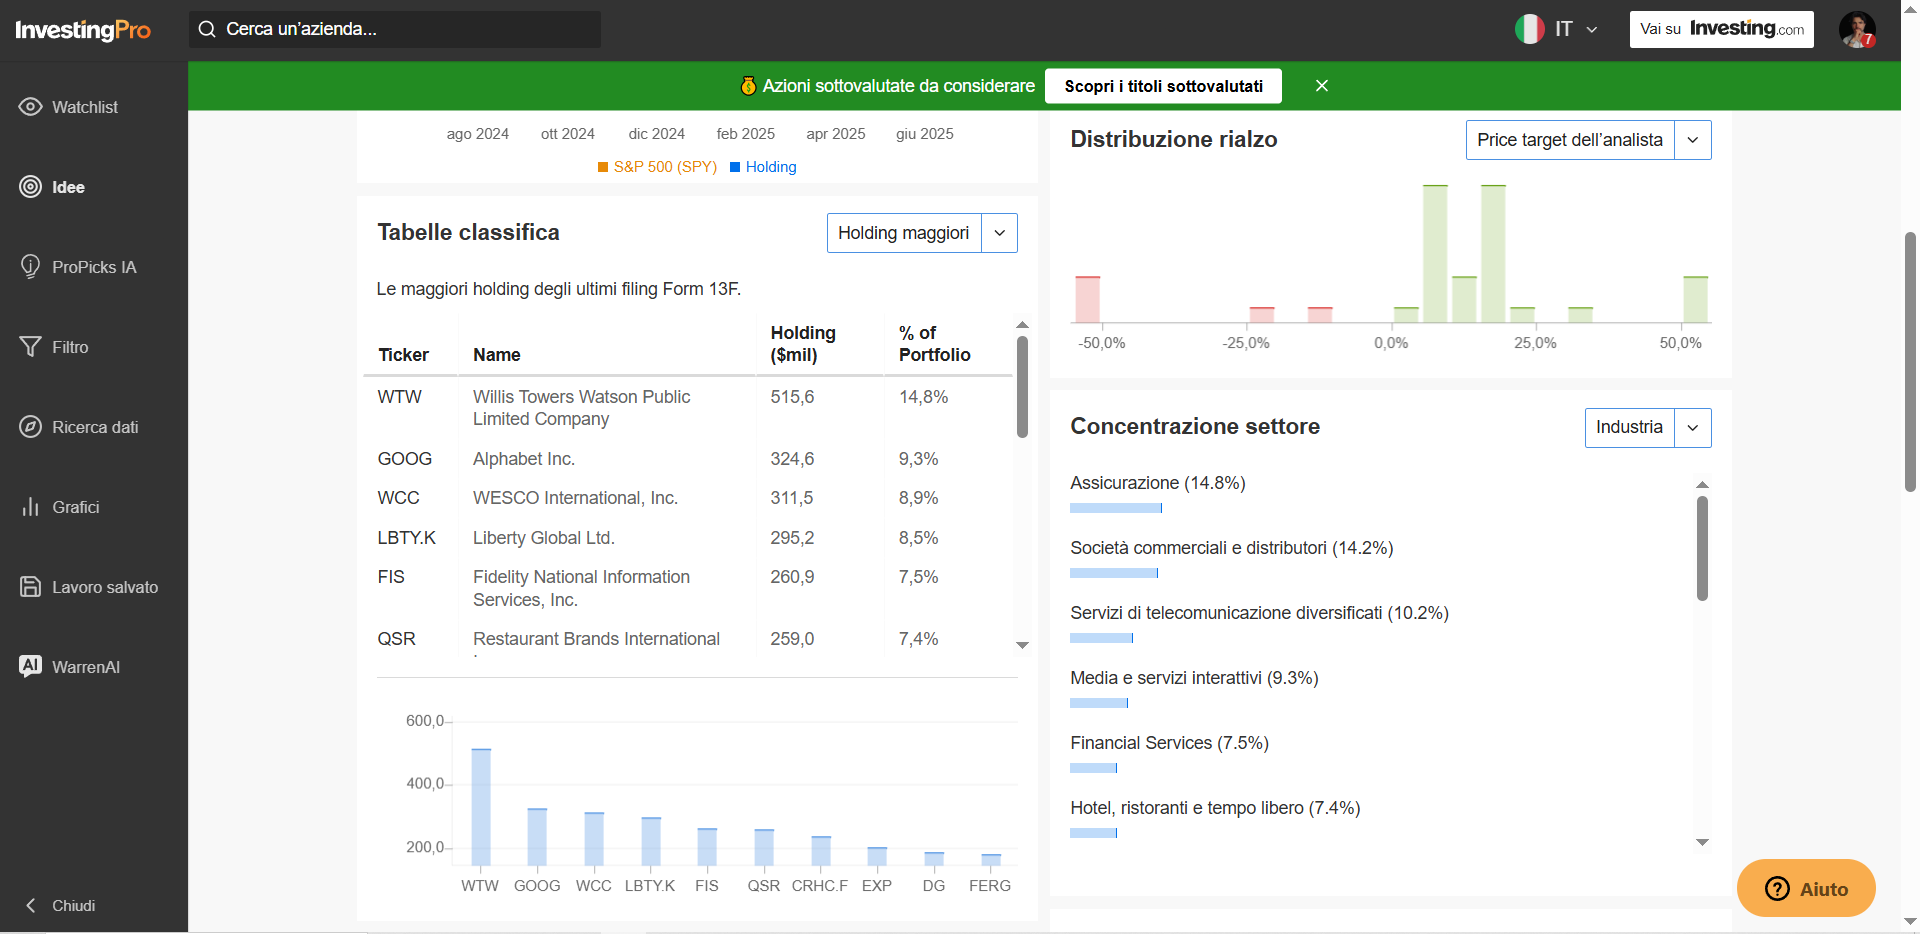The image size is (1920, 934).
Task: Select the Idee target icon
Action: (x=31, y=187)
